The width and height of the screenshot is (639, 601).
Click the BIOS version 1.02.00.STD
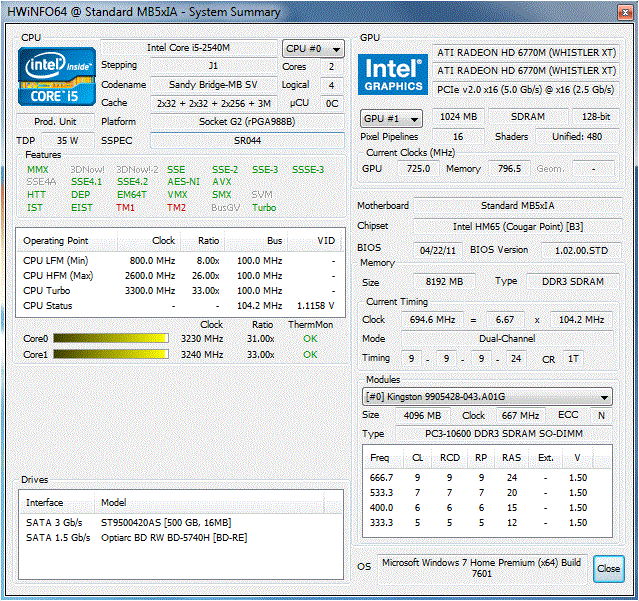pos(581,250)
